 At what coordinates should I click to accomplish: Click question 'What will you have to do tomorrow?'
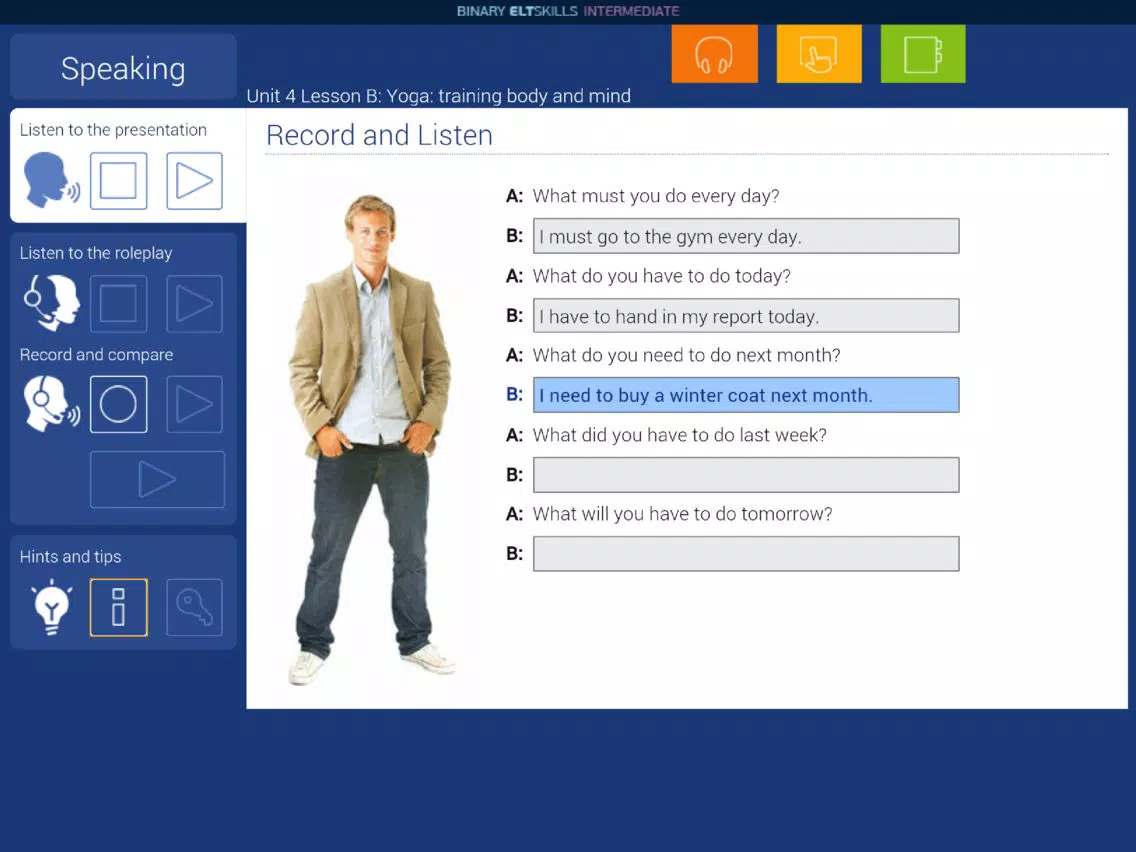coord(682,514)
